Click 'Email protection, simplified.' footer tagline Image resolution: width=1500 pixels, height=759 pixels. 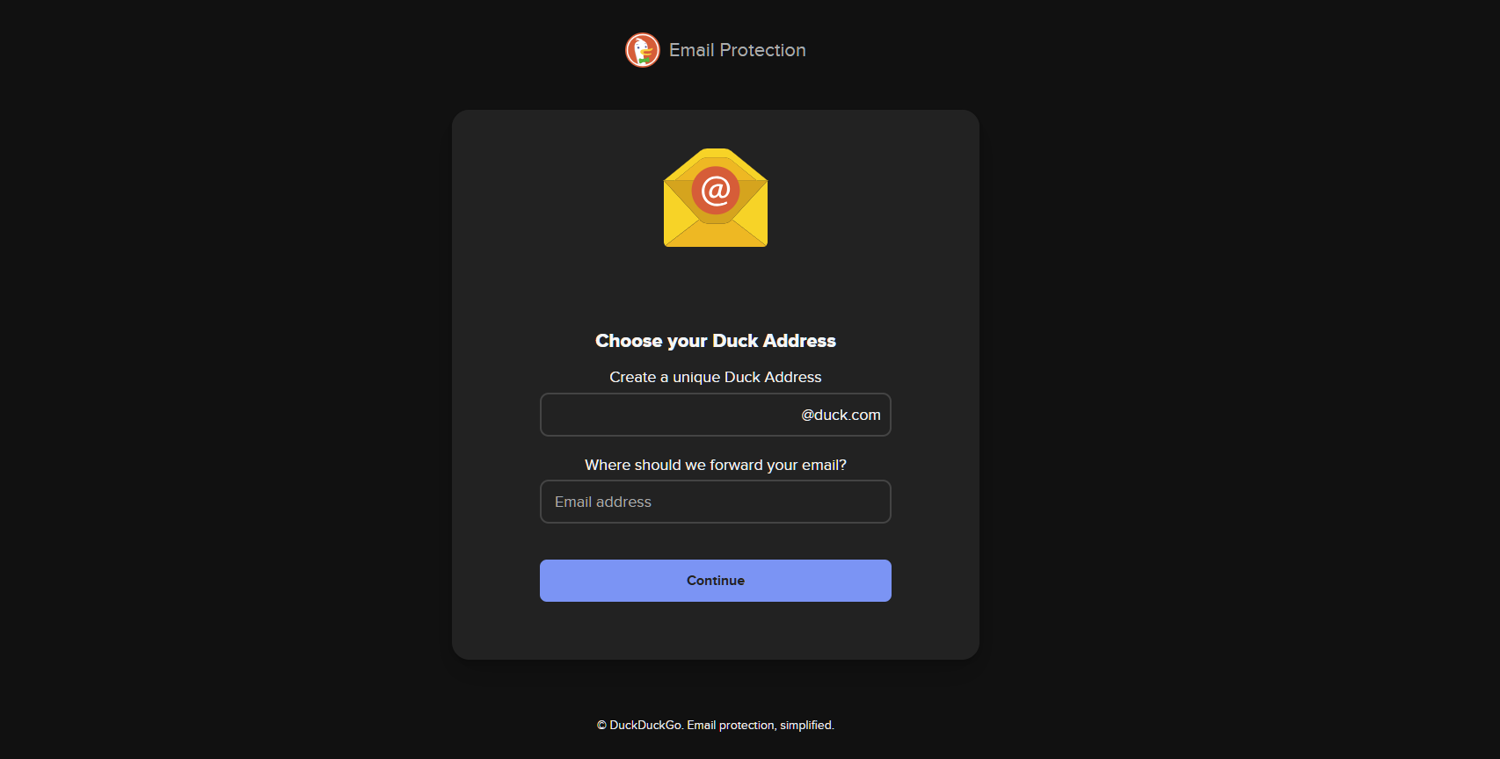tap(761, 725)
